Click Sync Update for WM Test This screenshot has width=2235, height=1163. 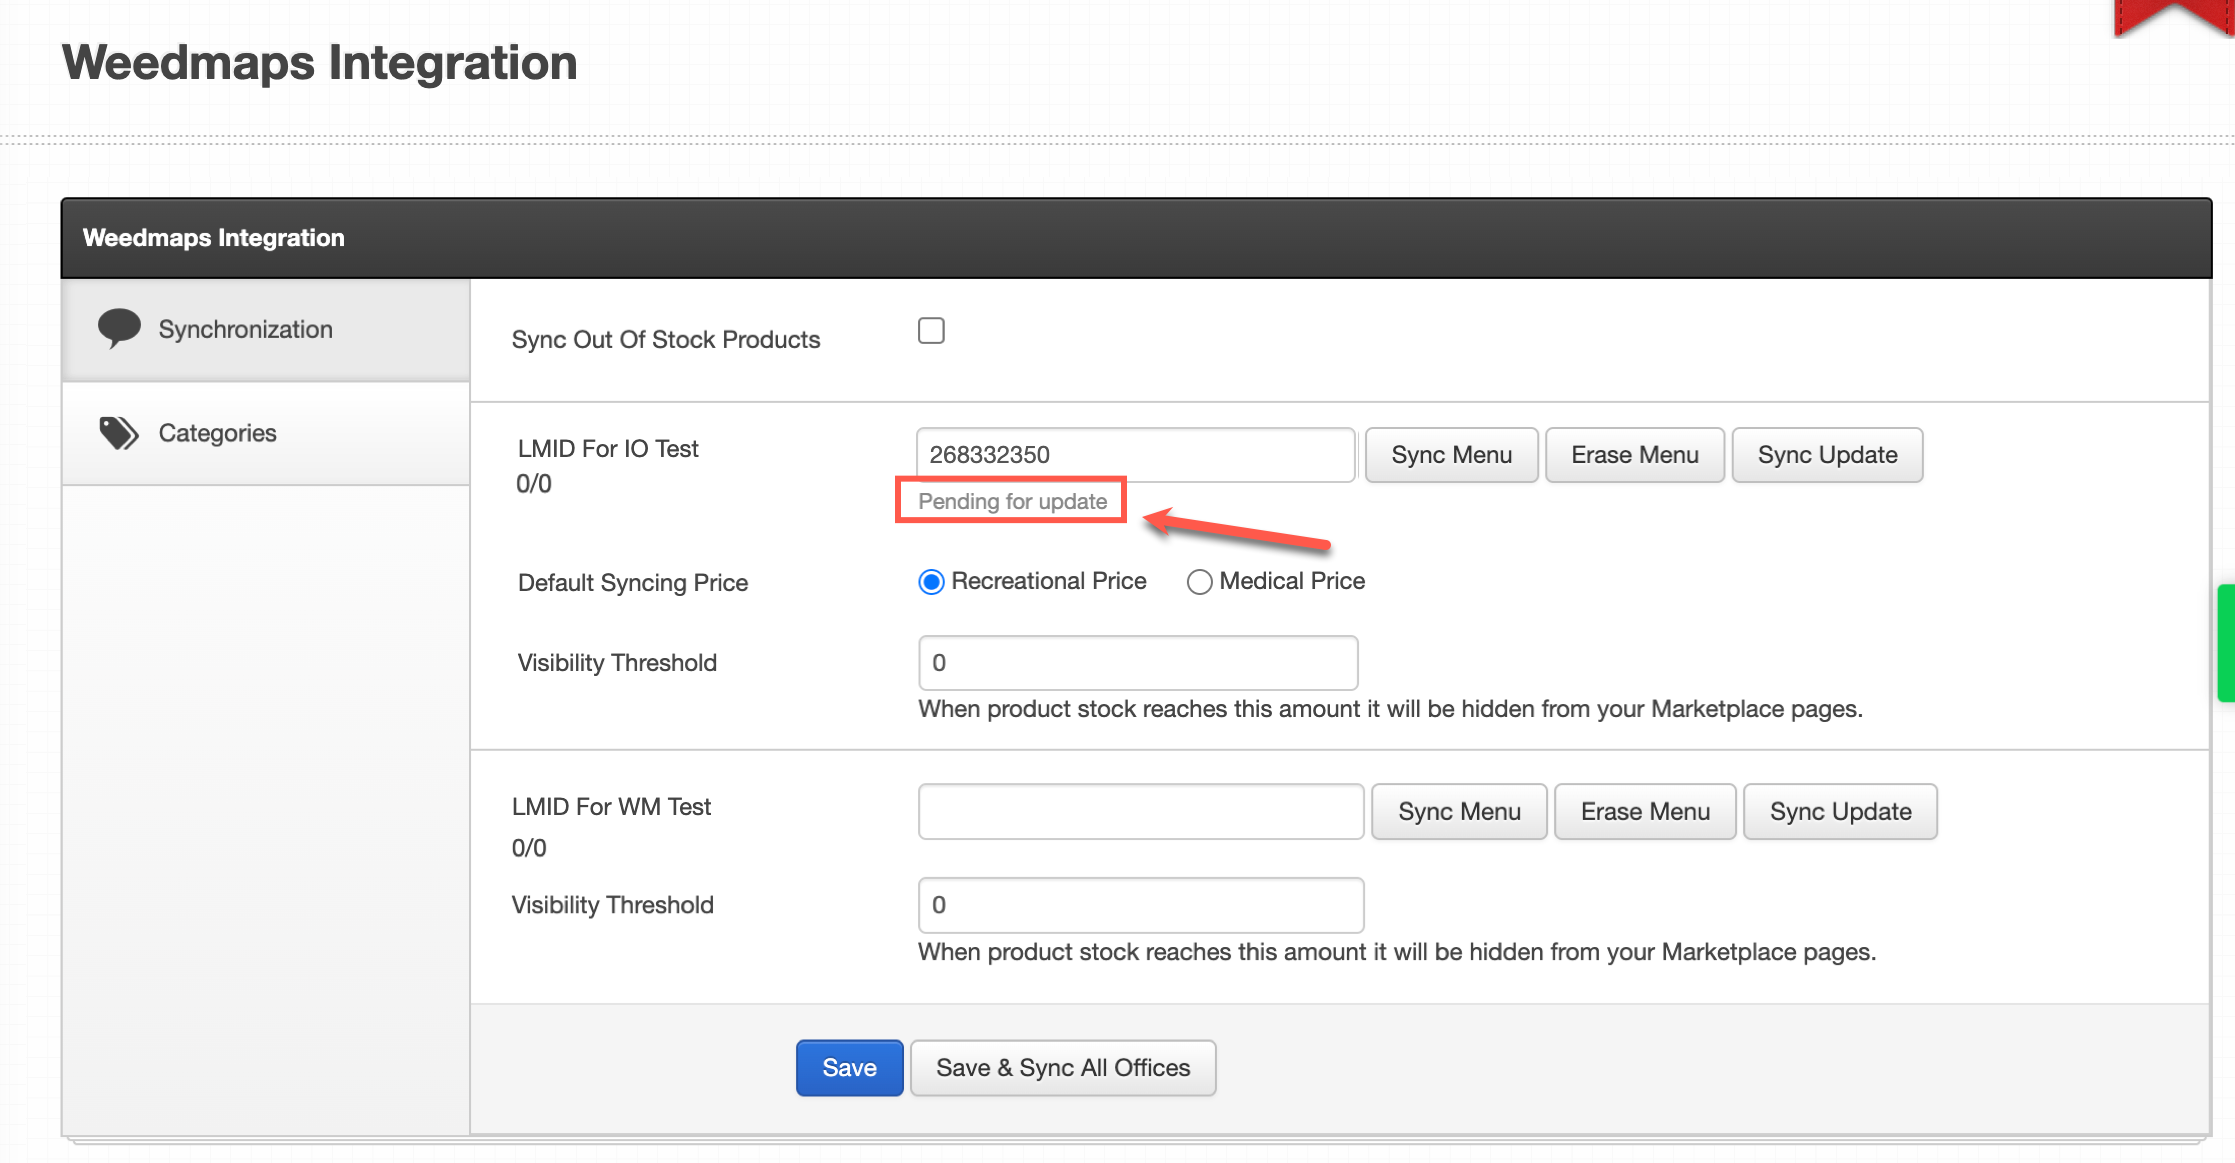[1840, 812]
